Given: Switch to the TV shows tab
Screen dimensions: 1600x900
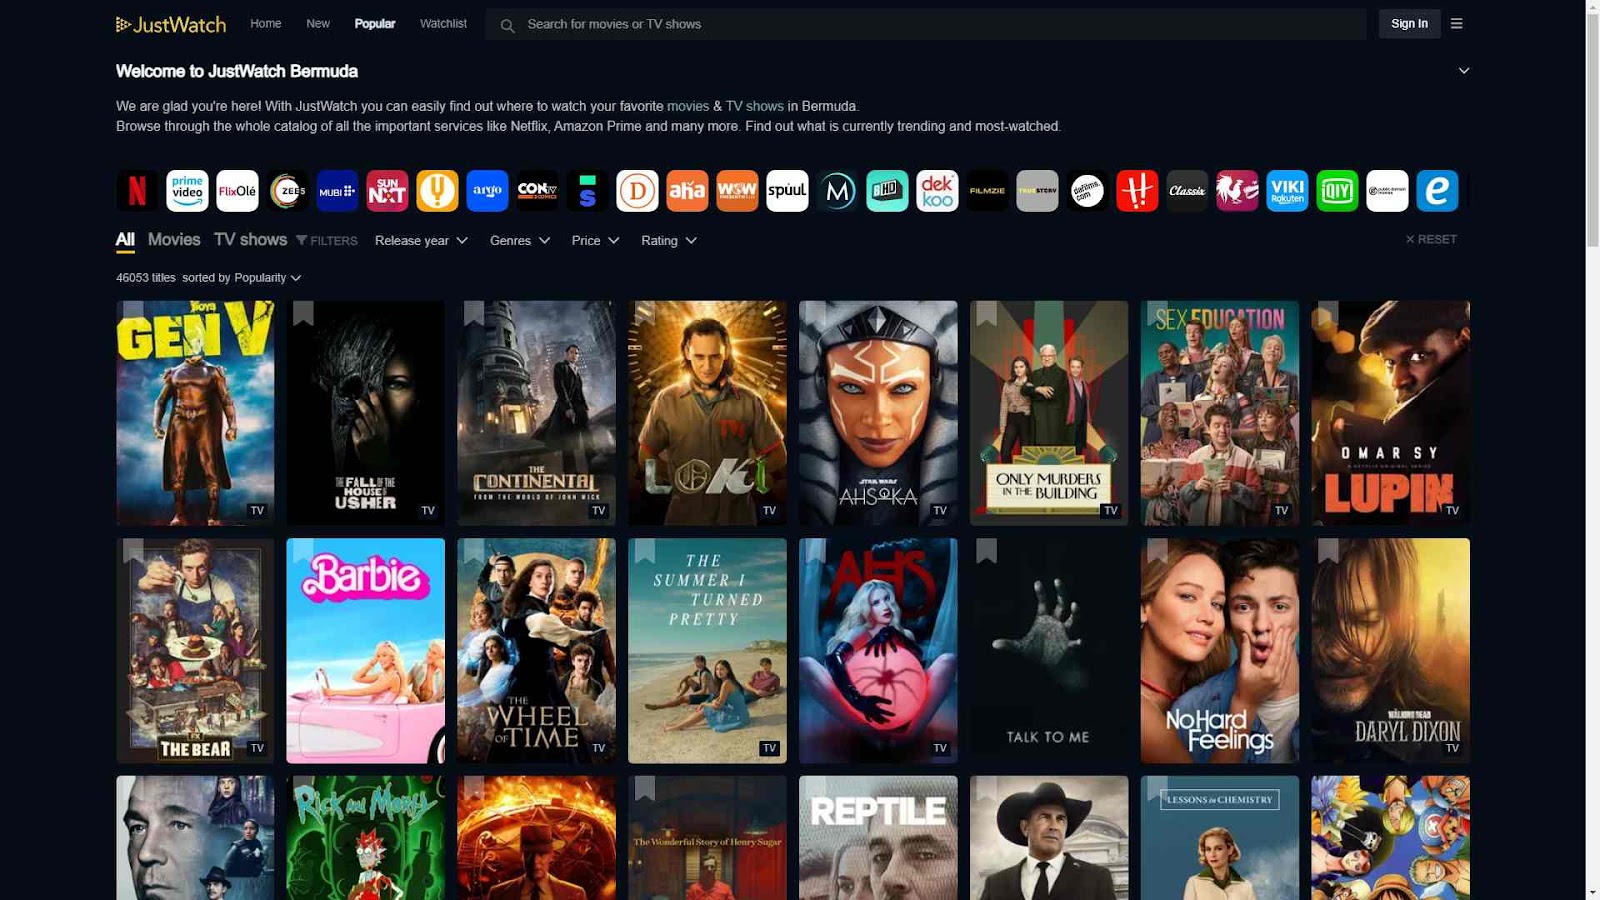Looking at the screenshot, I should coord(250,240).
